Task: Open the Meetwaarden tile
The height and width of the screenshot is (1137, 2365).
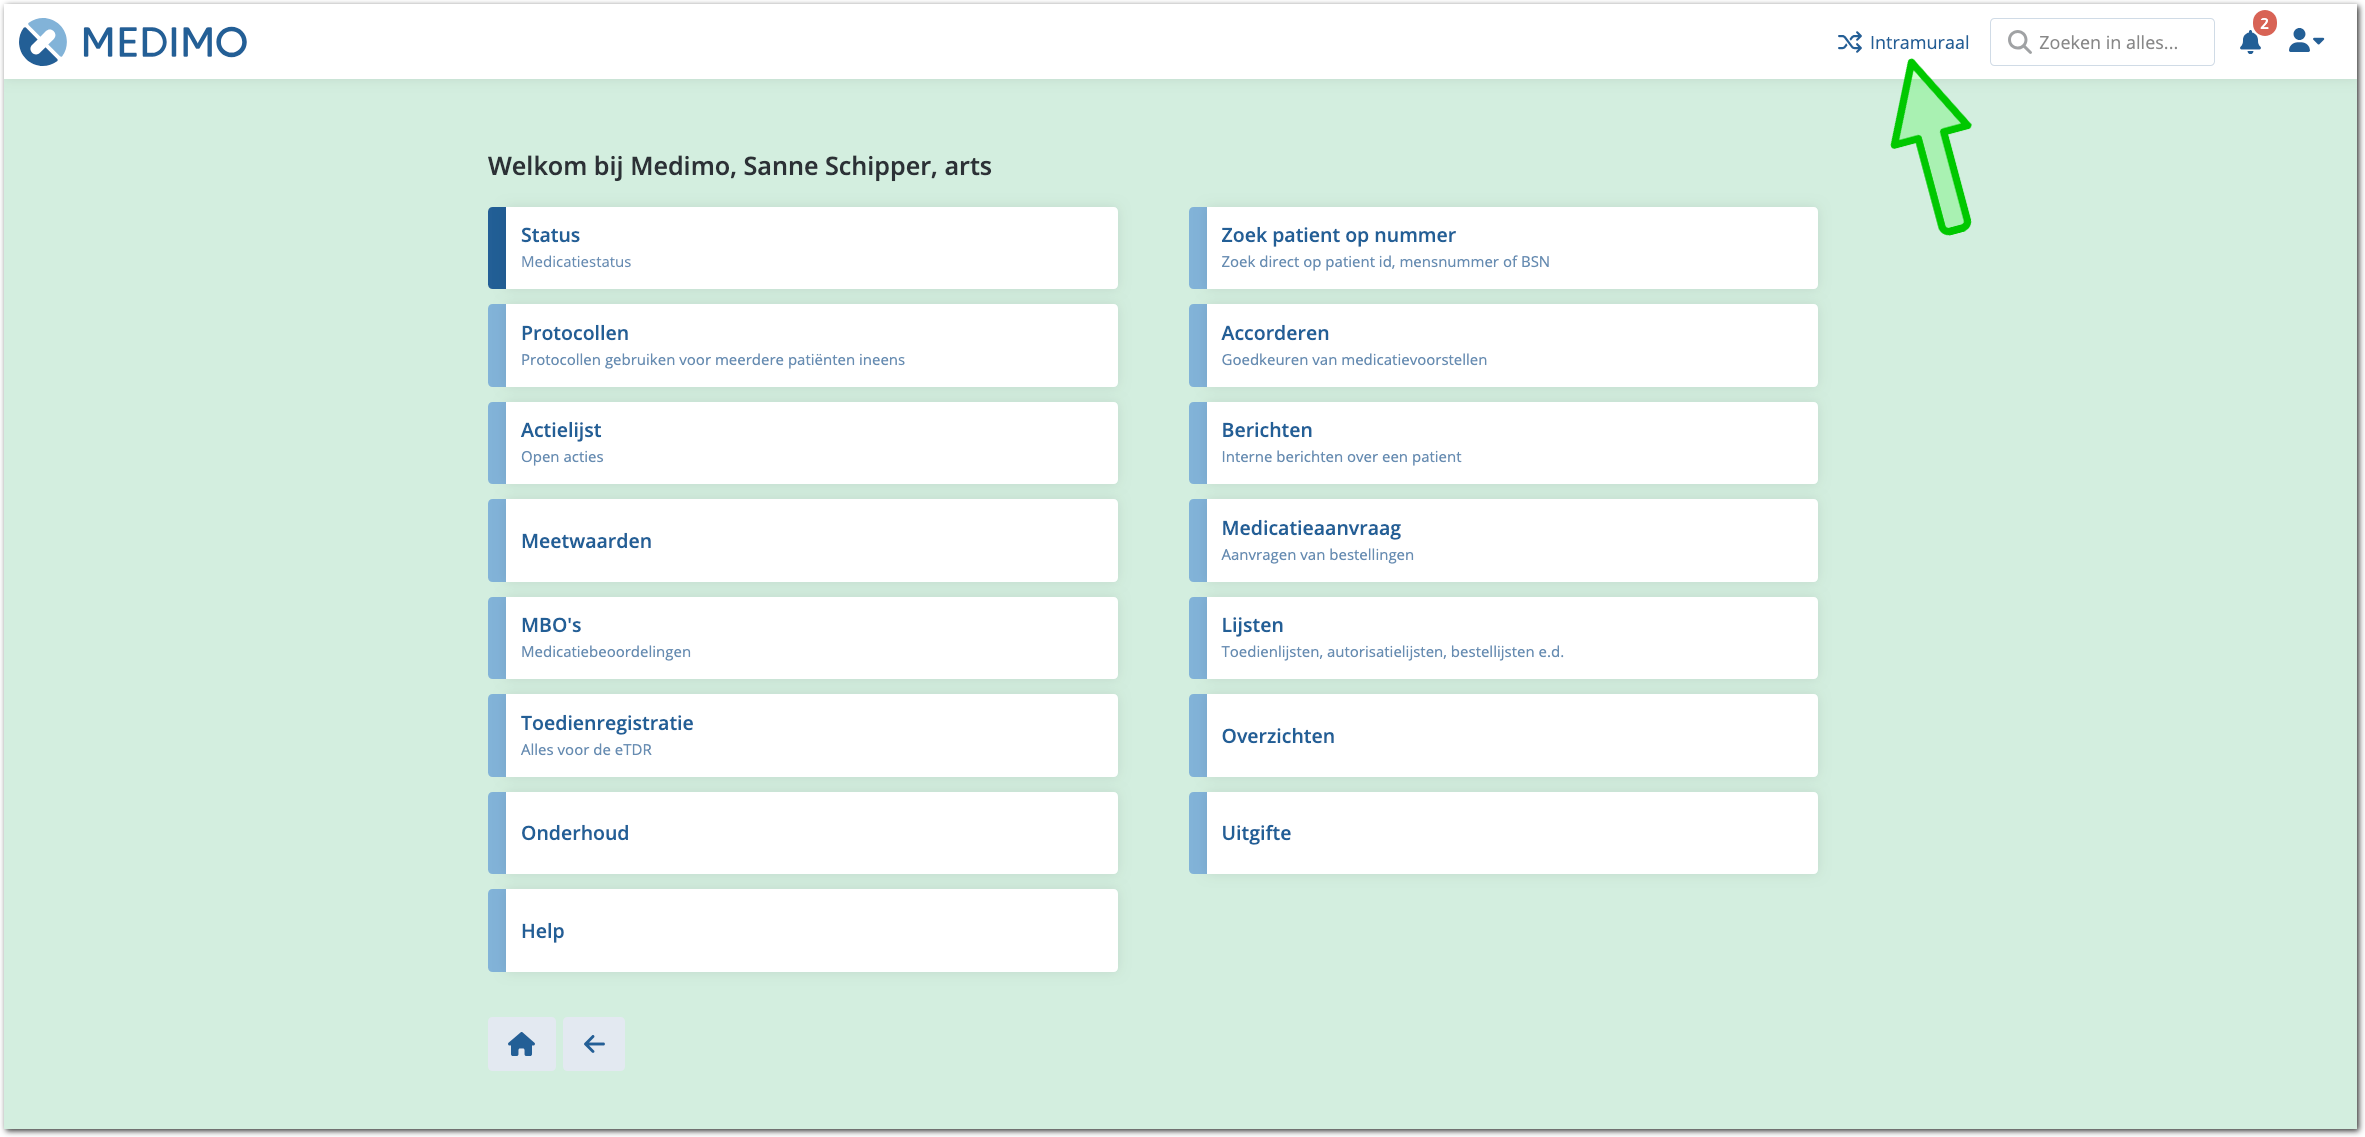Action: (x=802, y=541)
